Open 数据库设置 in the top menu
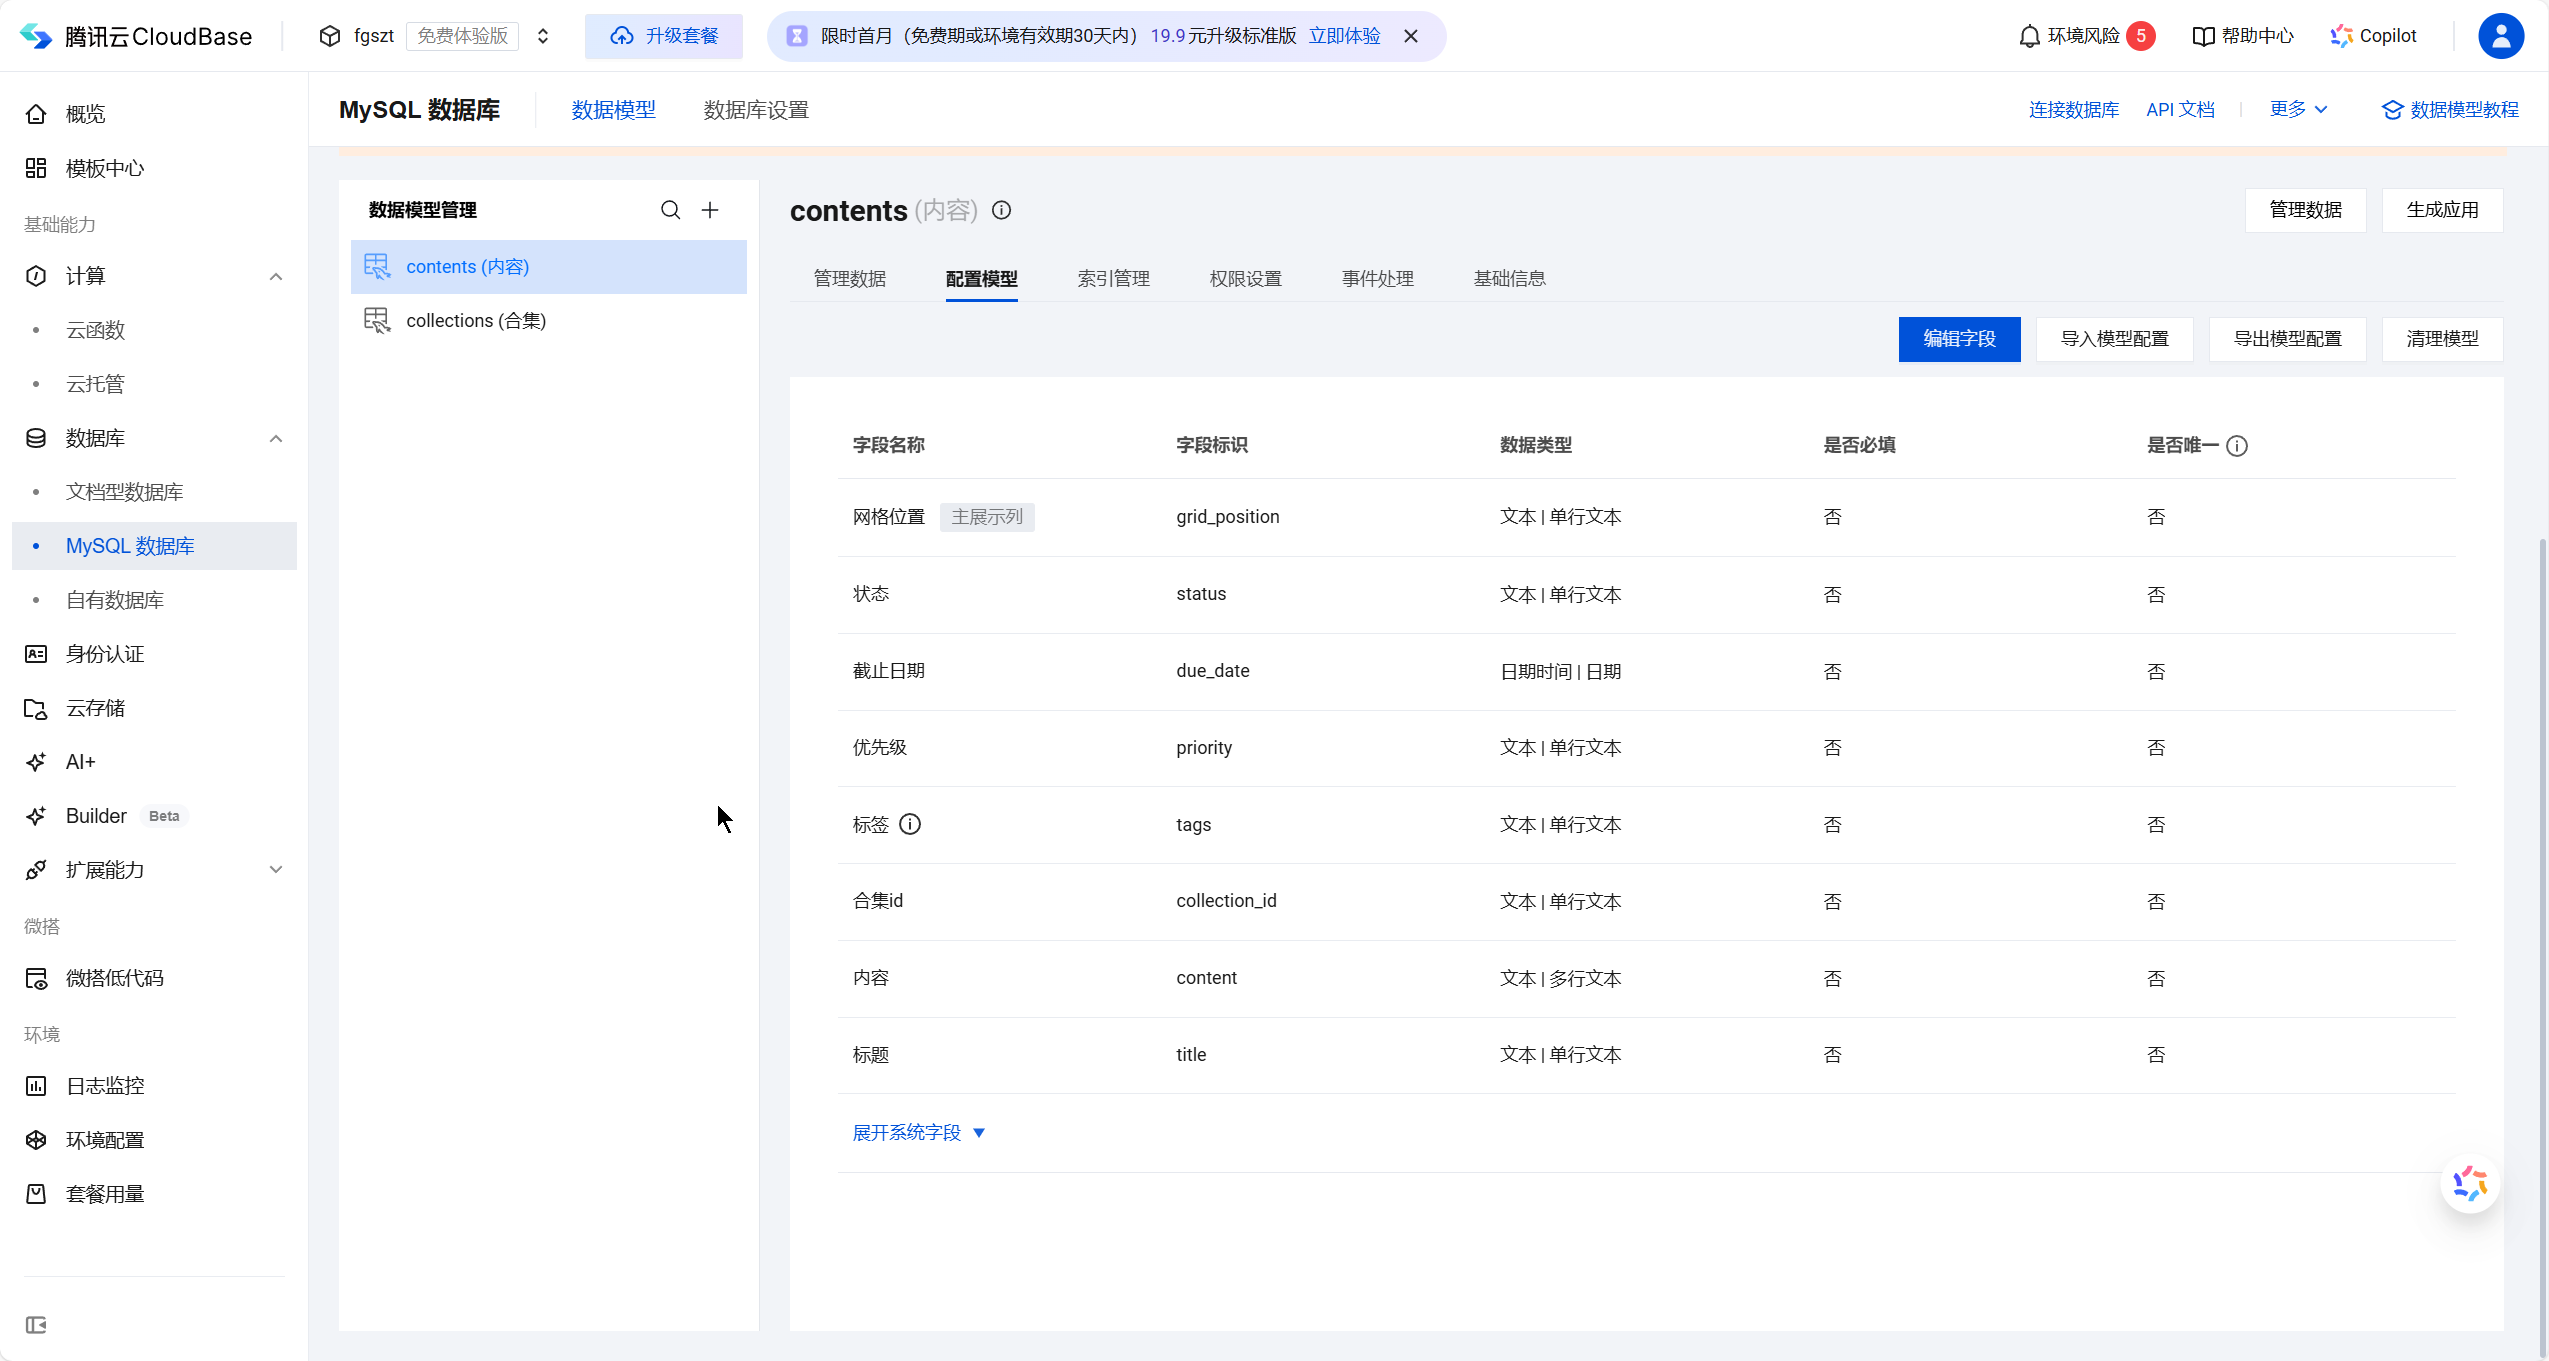This screenshot has width=2549, height=1361. (756, 109)
